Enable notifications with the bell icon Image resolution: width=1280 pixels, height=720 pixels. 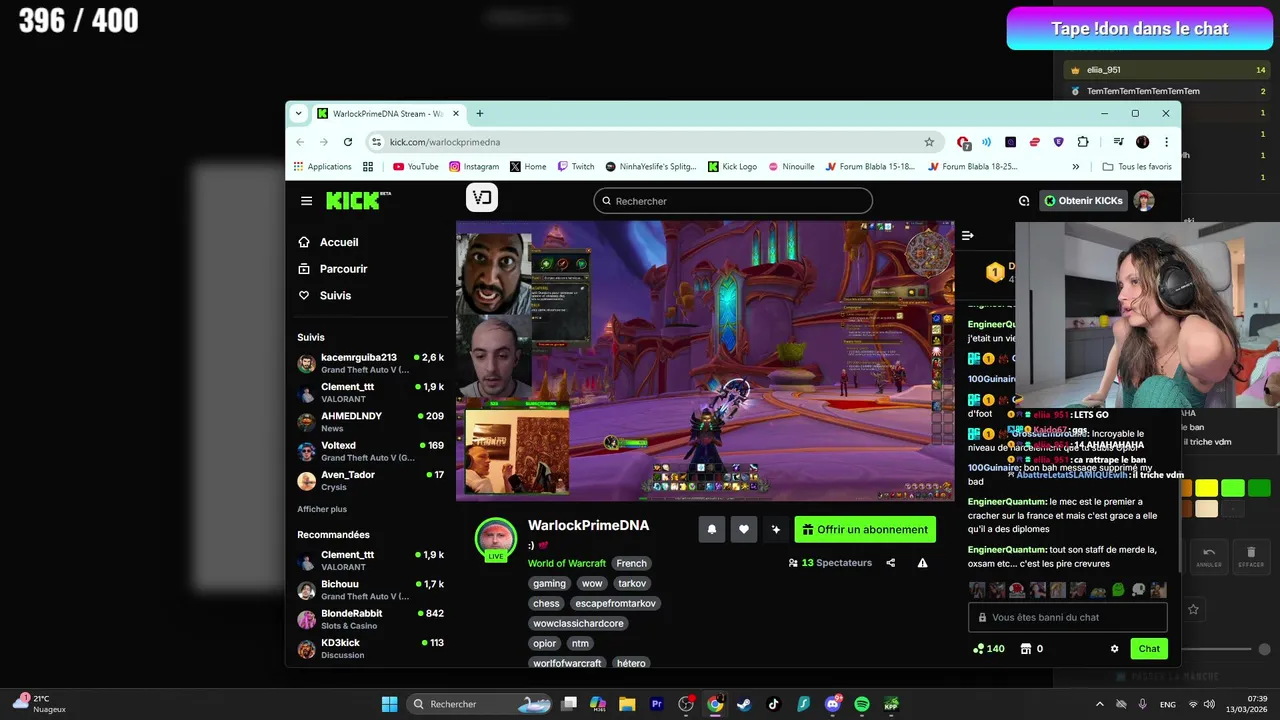(x=712, y=530)
